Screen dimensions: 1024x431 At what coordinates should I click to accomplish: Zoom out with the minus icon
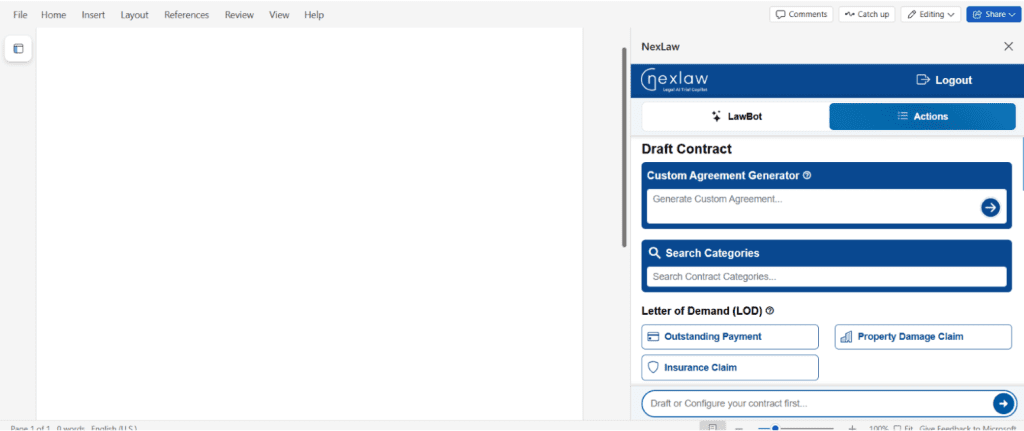739,428
